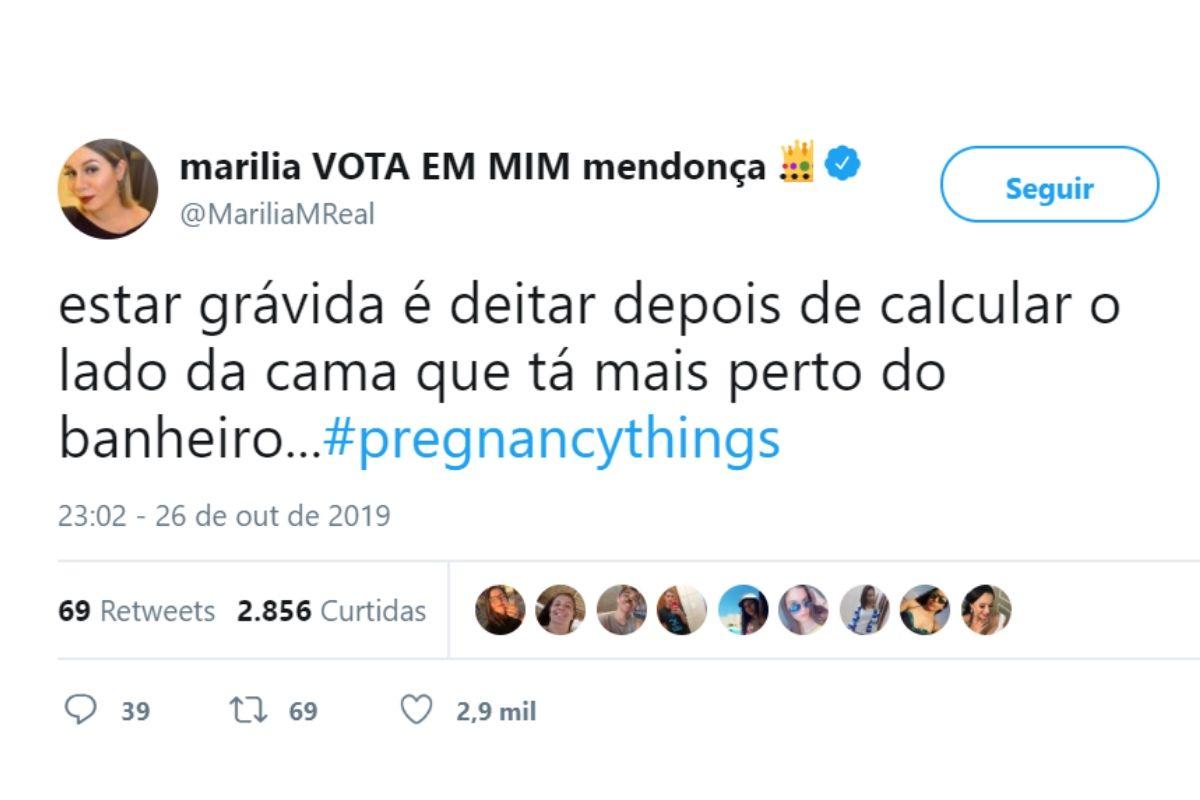Open the #pregnancythings hashtag
Screen dimensions: 1200x800
(x=552, y=439)
